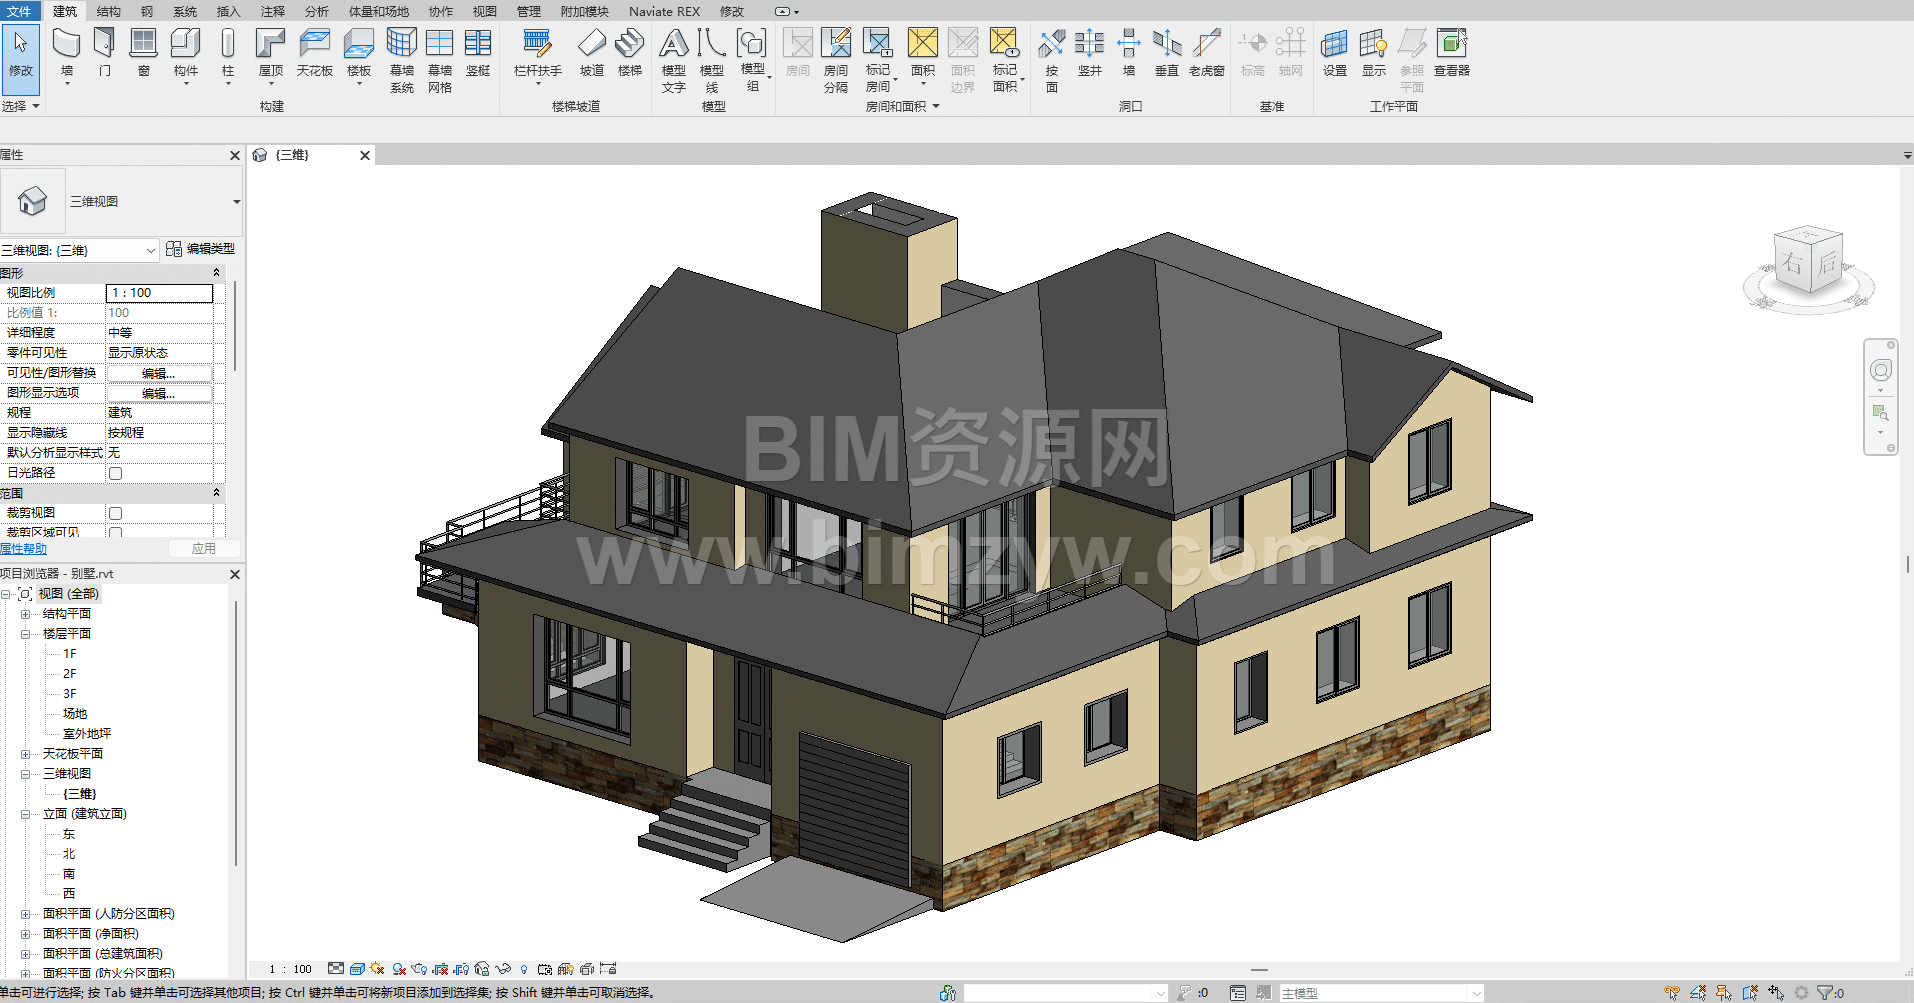The image size is (1914, 1003).
Task: Click the 门 (Door) tool icon
Action: [x=105, y=45]
